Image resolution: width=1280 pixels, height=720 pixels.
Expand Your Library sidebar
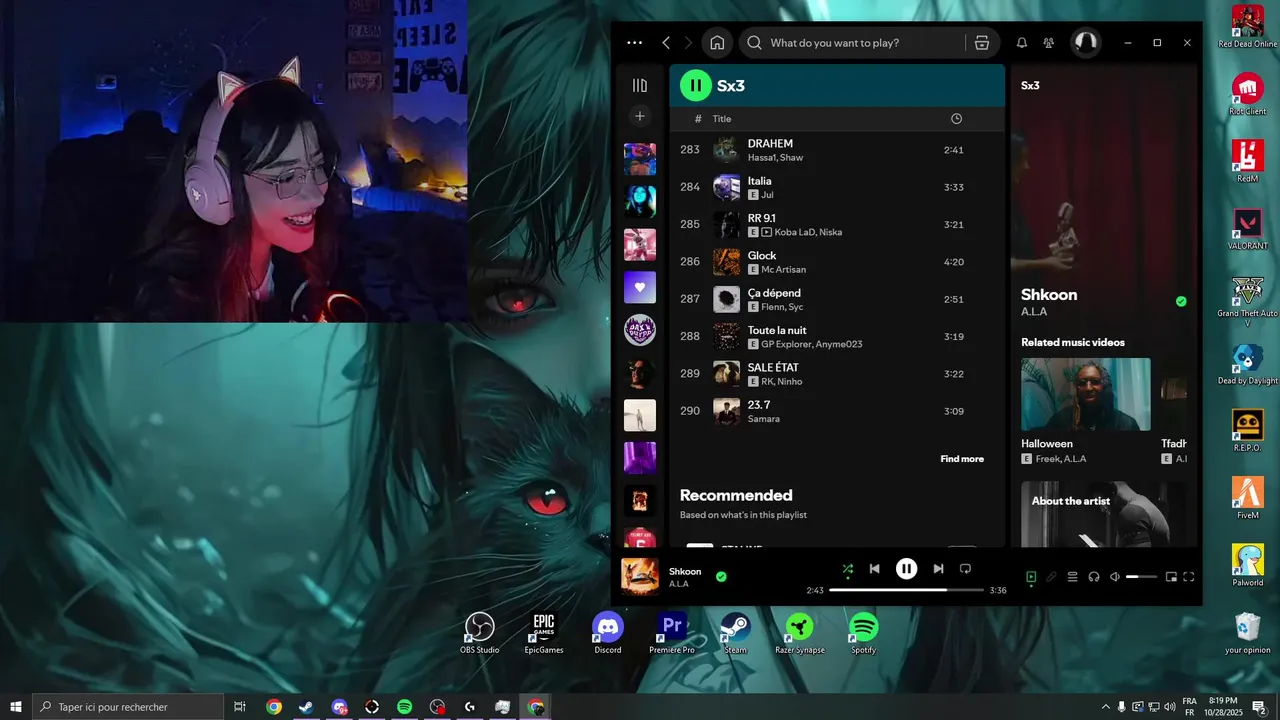pos(640,86)
